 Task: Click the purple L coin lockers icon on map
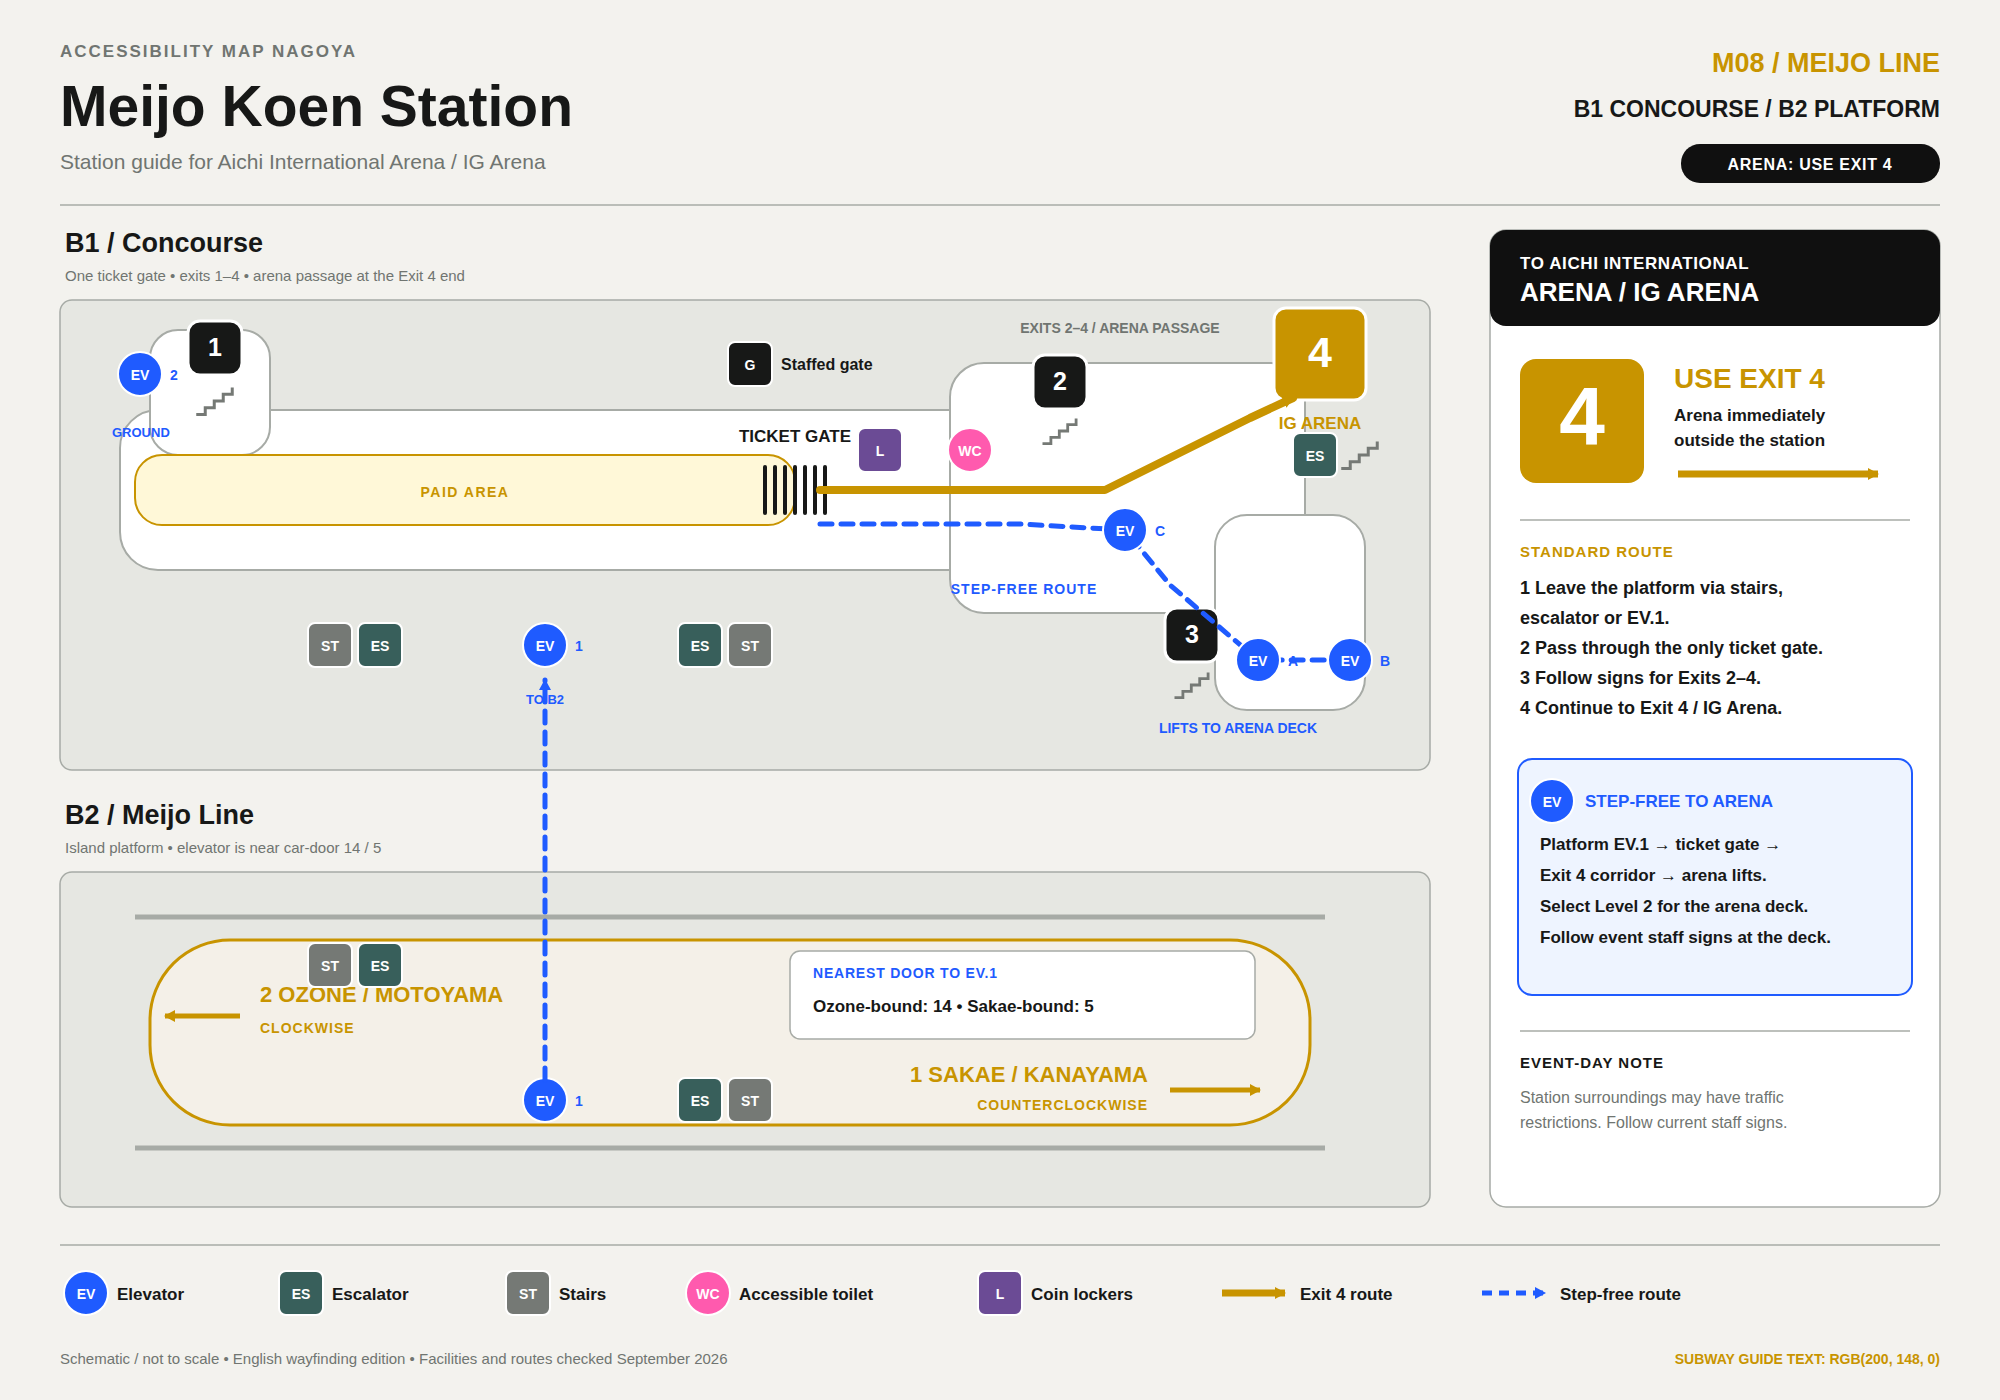pos(880,451)
